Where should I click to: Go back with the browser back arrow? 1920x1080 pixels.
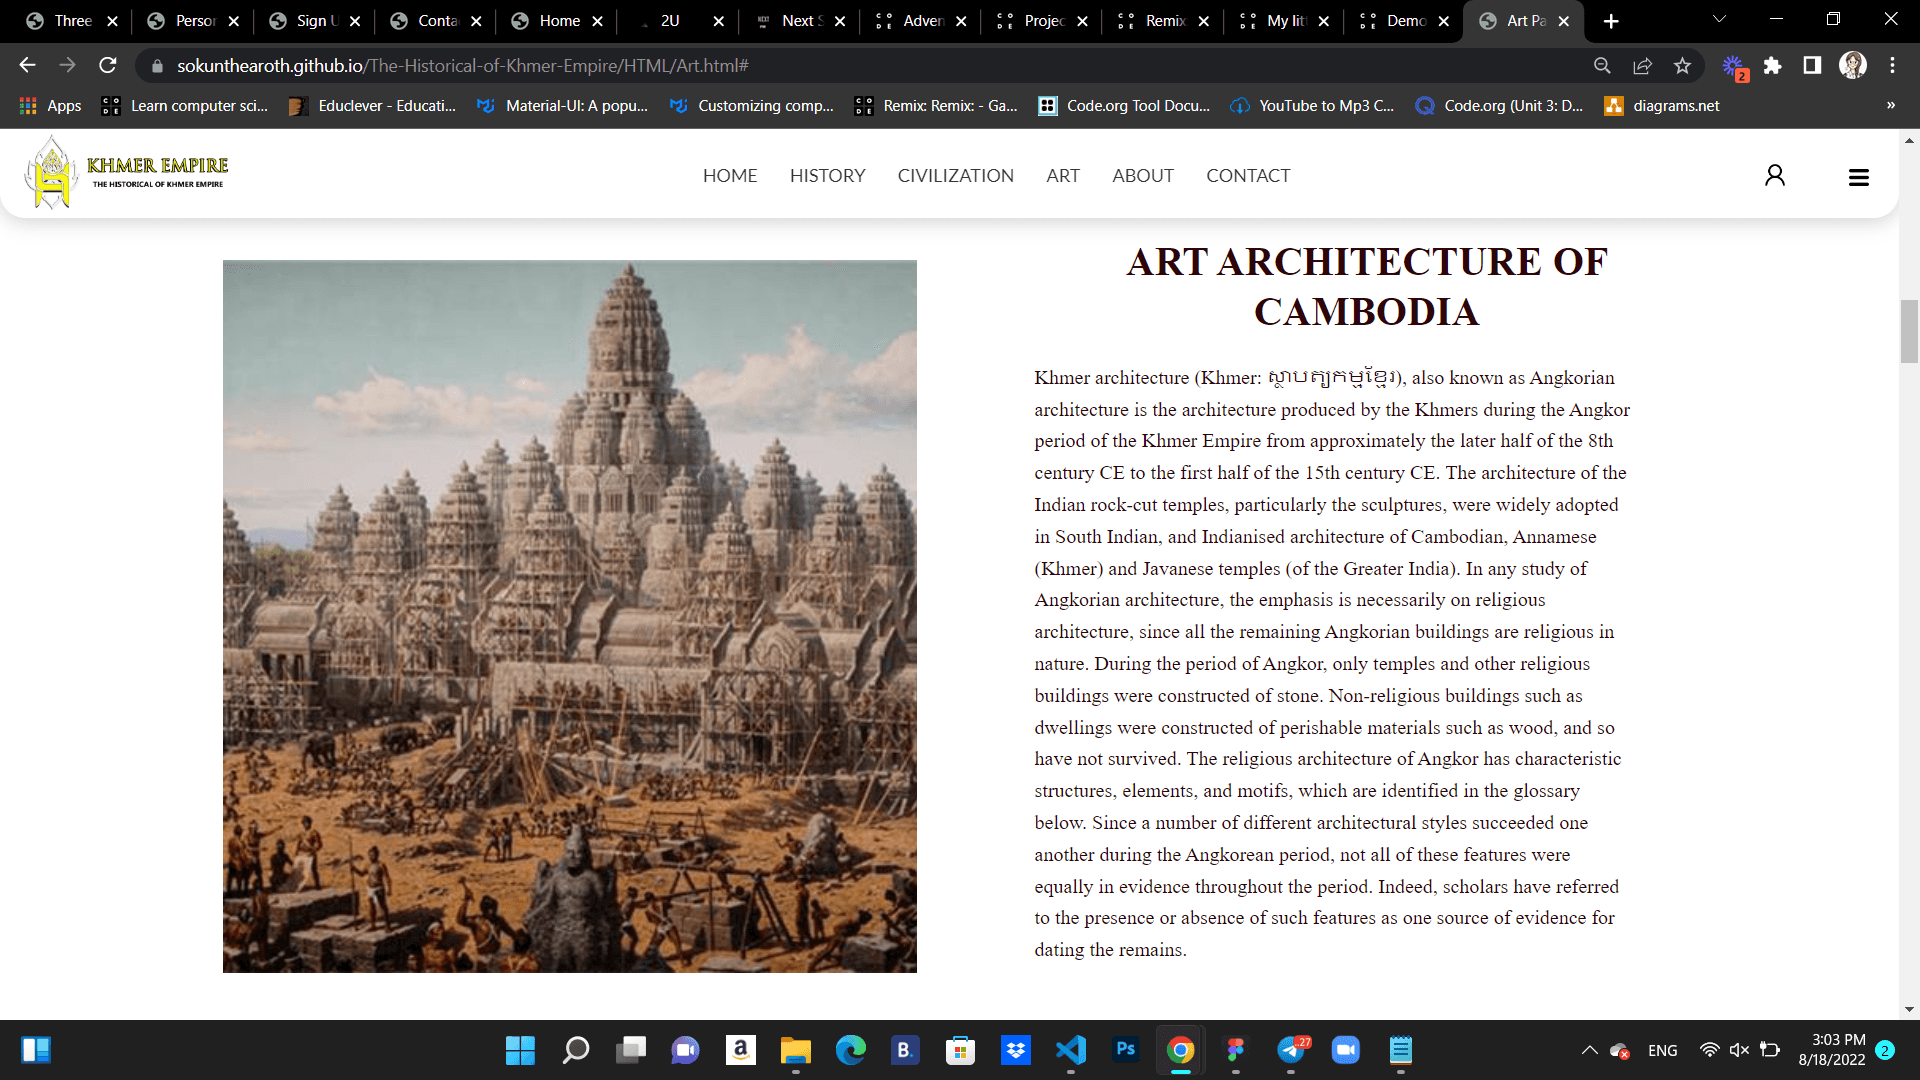coord(27,65)
